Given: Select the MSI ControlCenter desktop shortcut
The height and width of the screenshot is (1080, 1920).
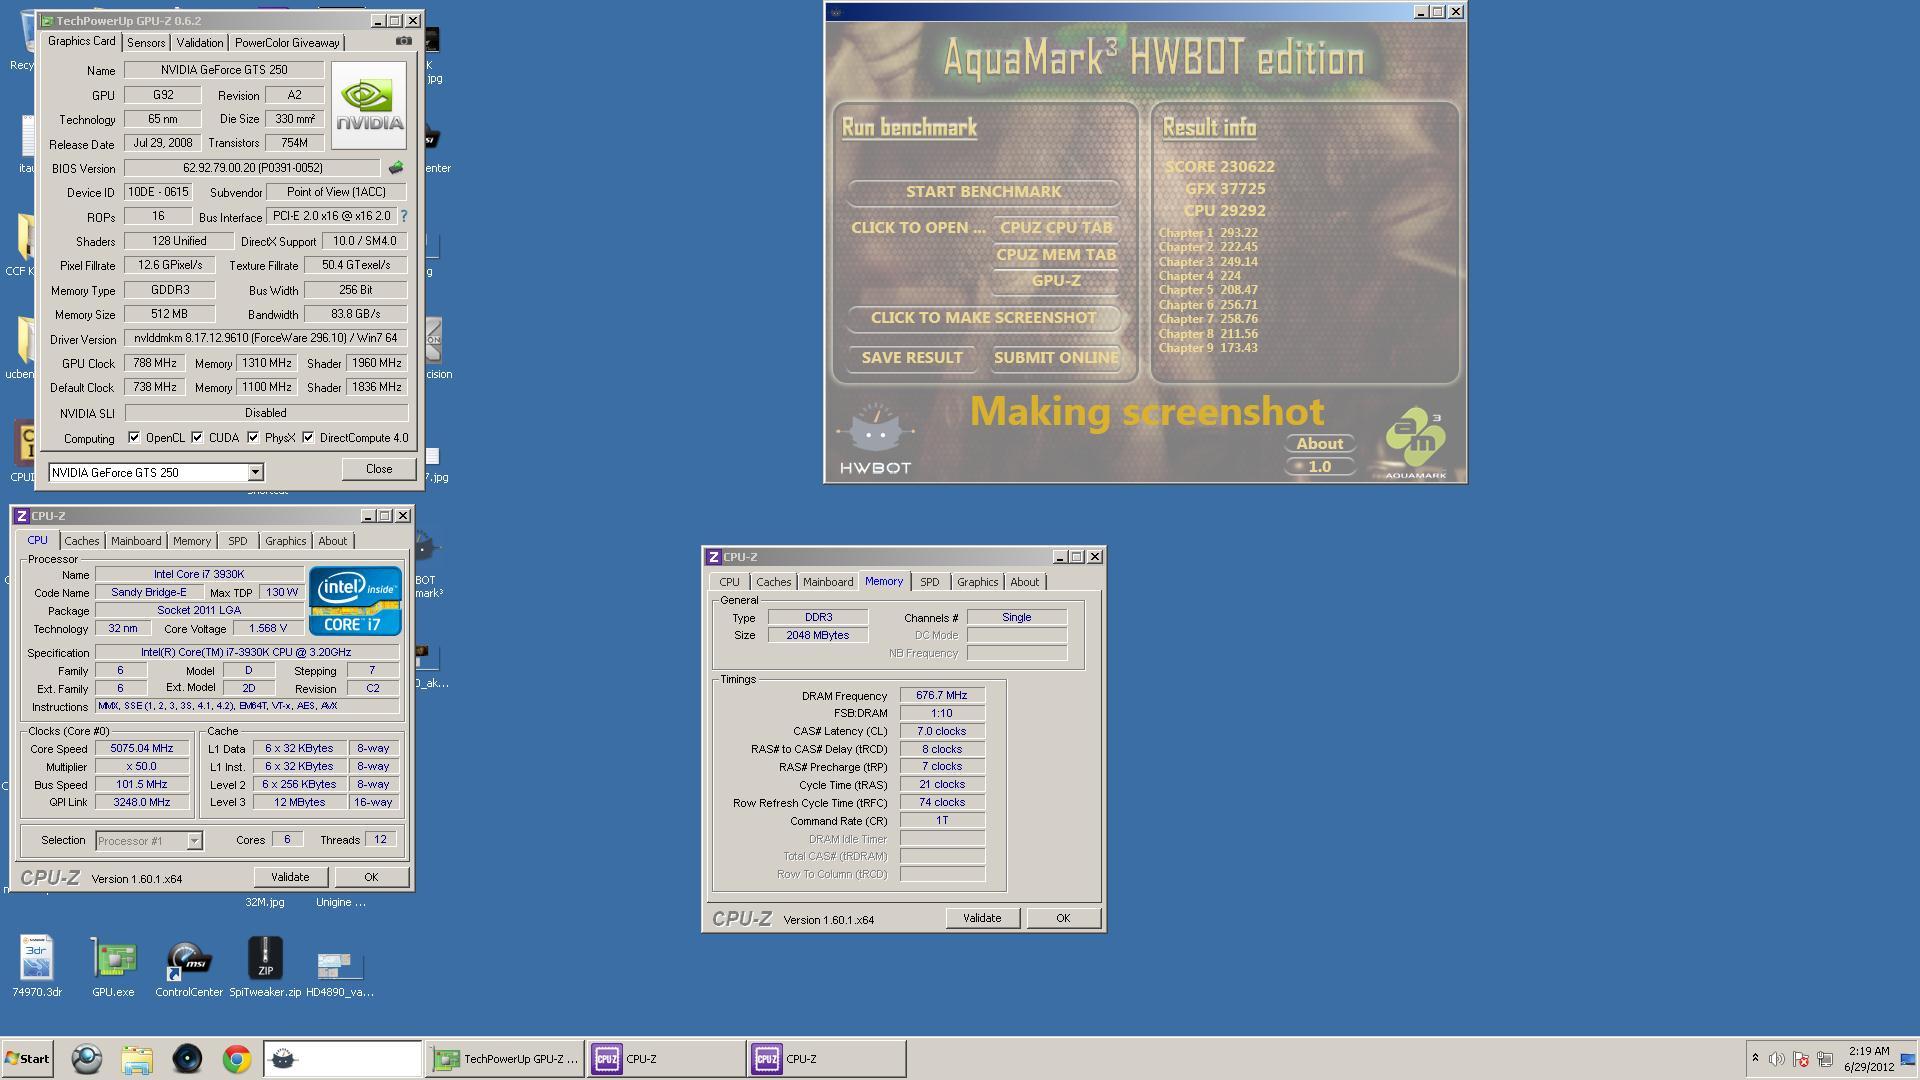Looking at the screenshot, I should pos(189,966).
